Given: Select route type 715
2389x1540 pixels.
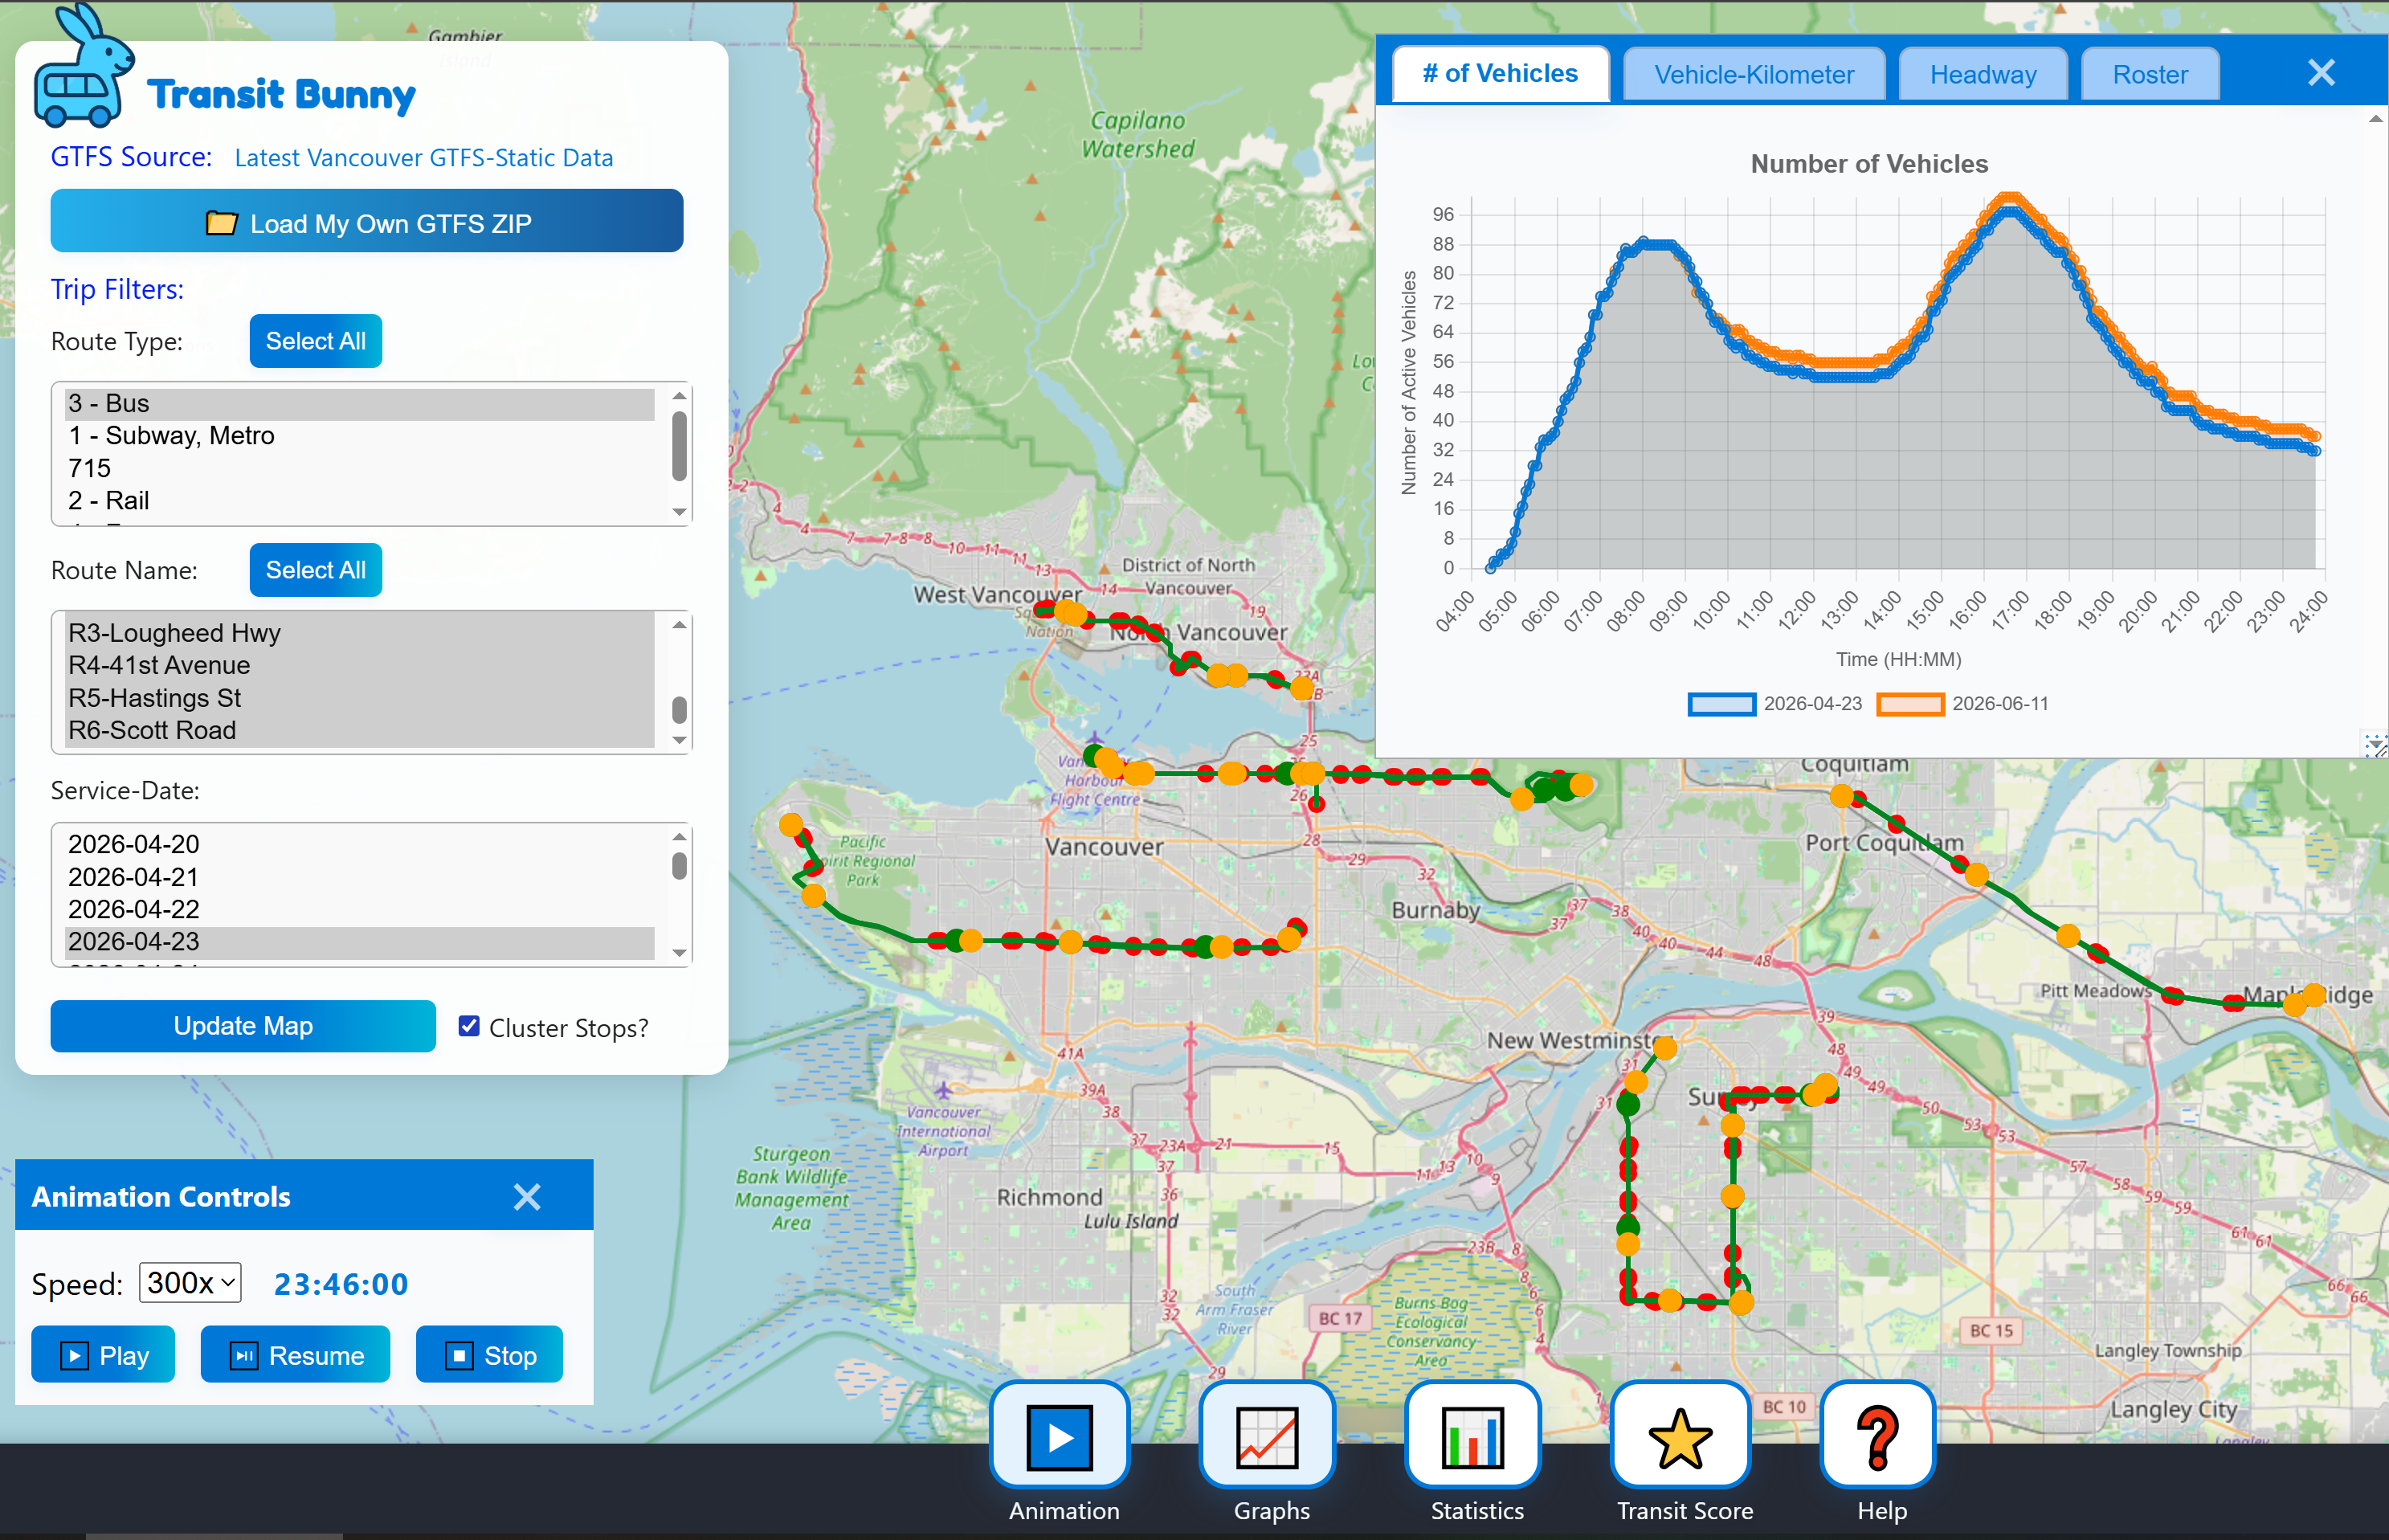Looking at the screenshot, I should pyautogui.click(x=360, y=469).
